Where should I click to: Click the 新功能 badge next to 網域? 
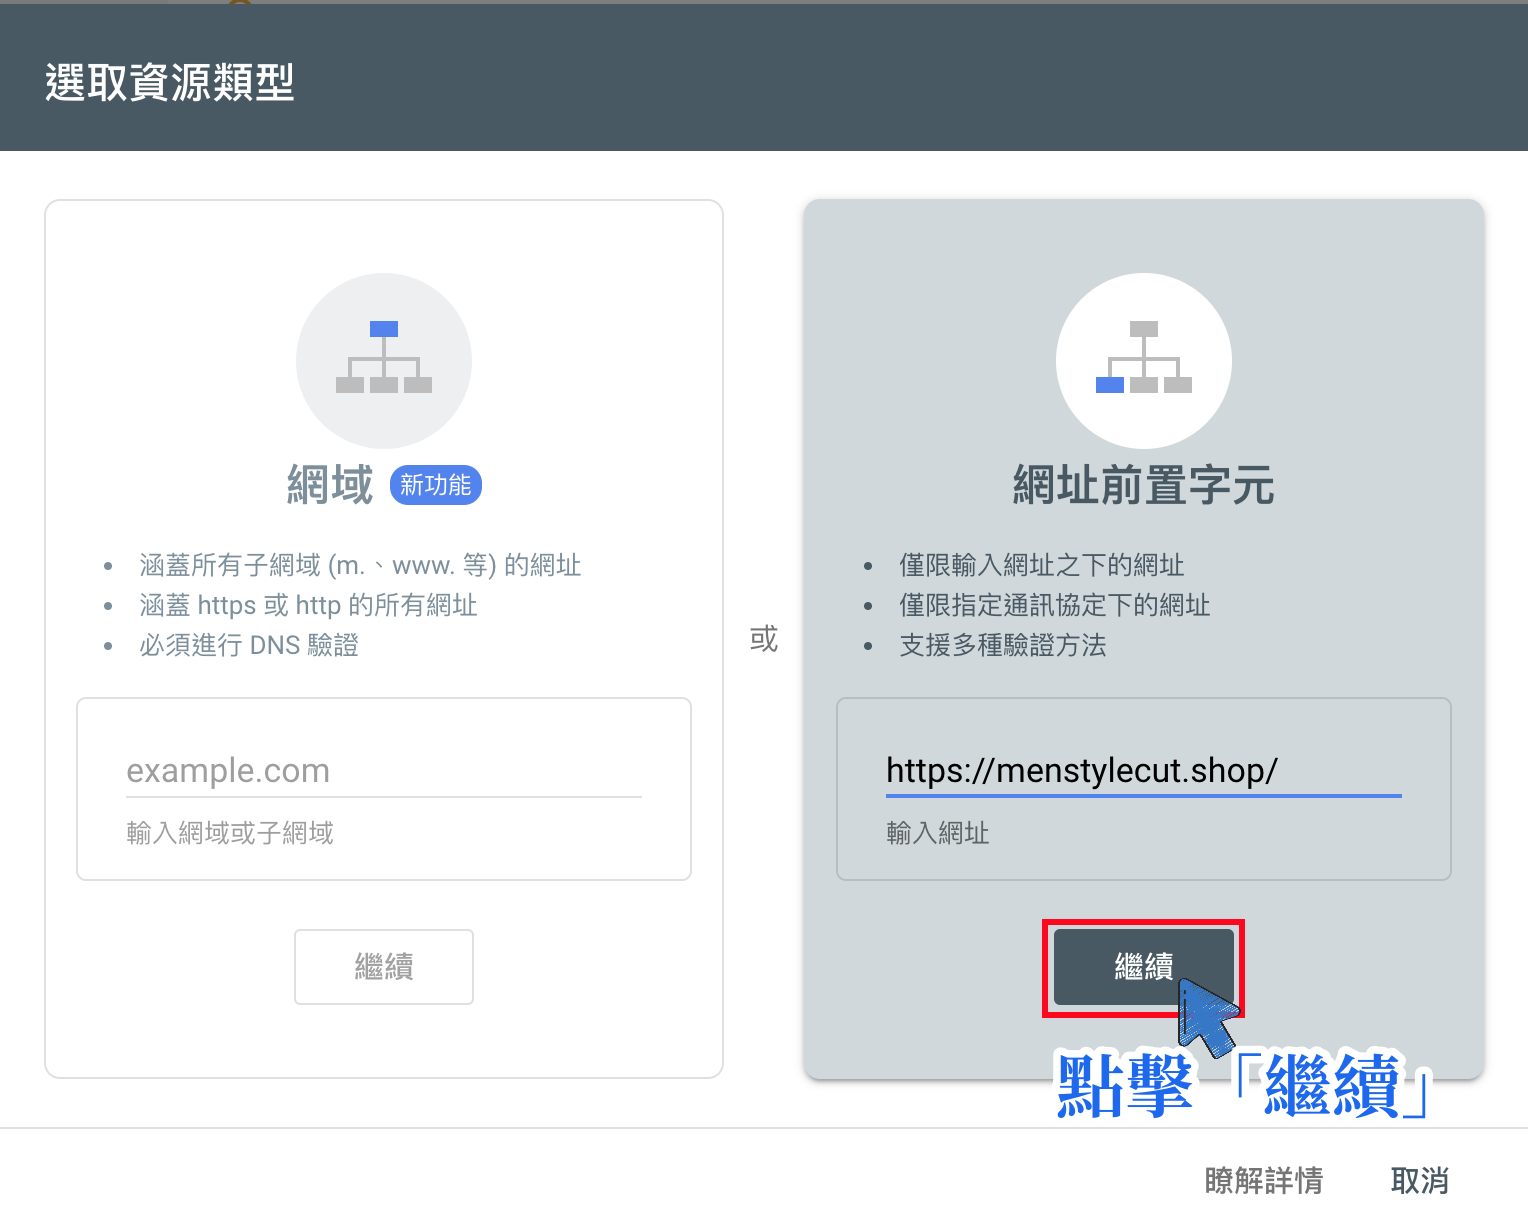pos(436,485)
